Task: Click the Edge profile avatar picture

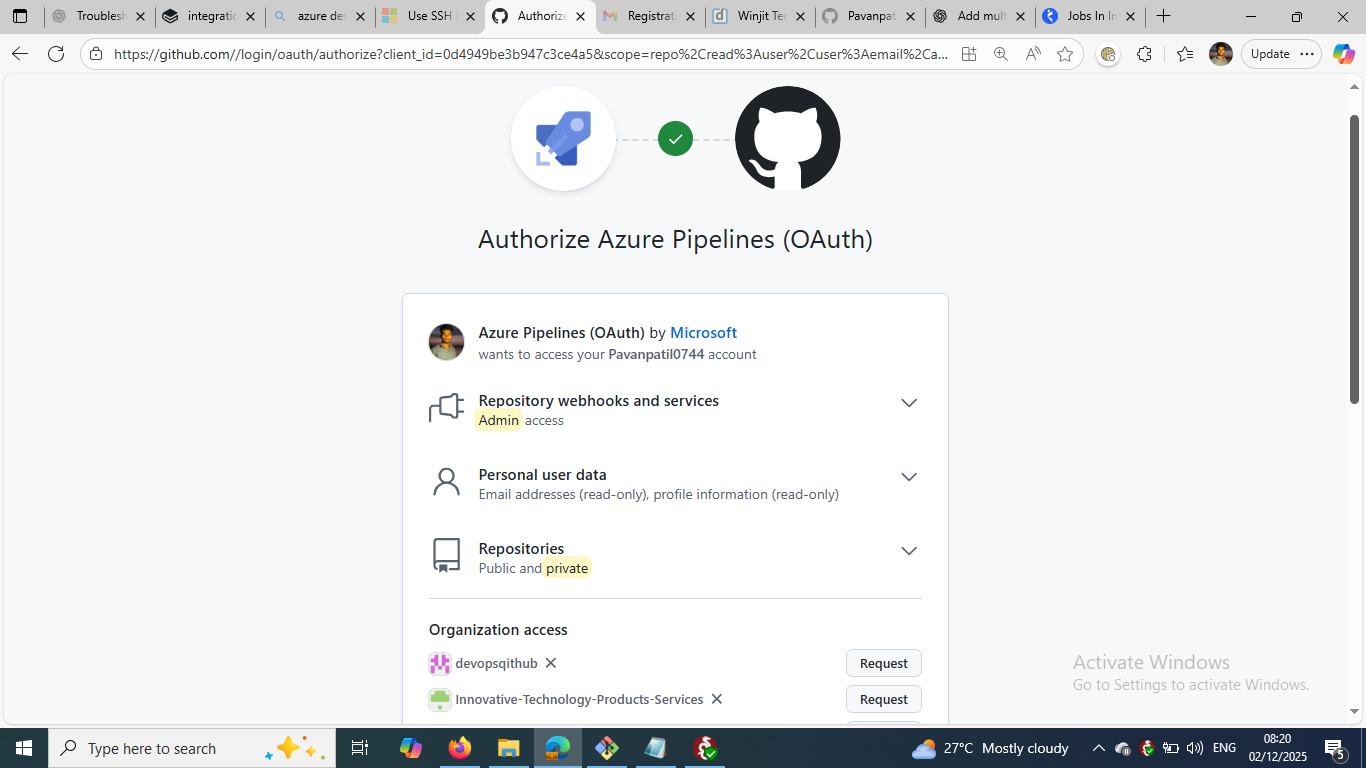Action: (x=1220, y=54)
